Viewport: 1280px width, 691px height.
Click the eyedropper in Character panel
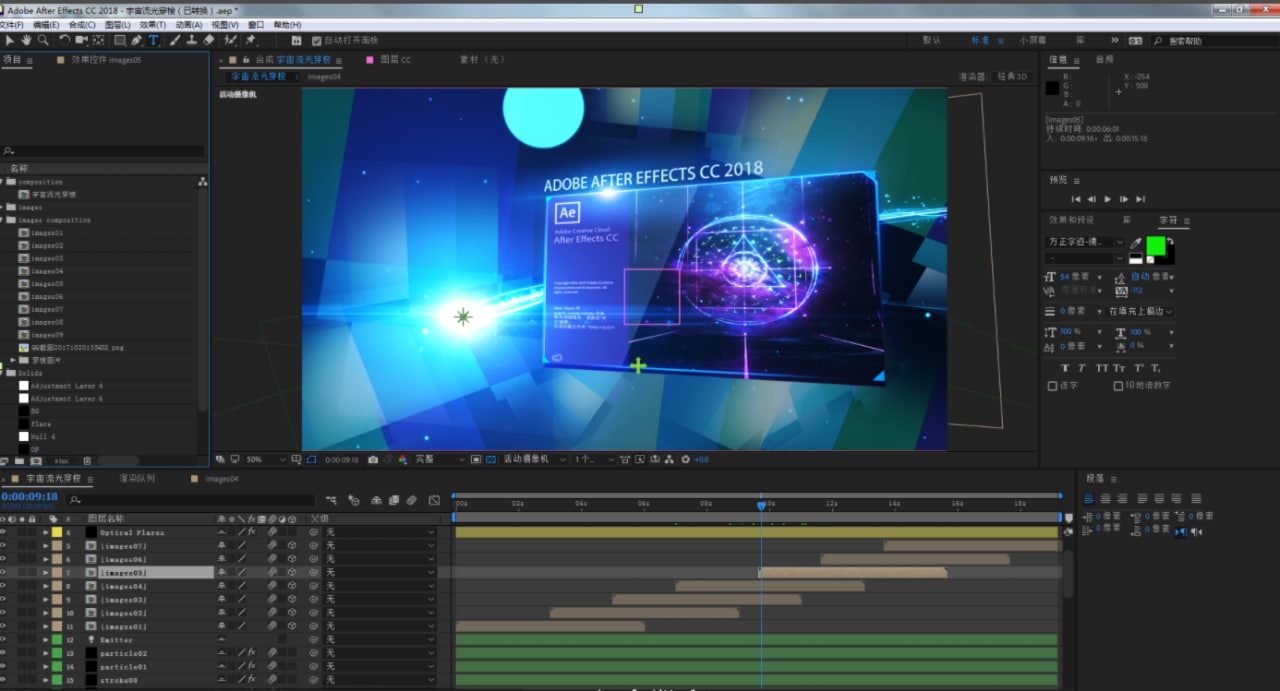click(1136, 242)
